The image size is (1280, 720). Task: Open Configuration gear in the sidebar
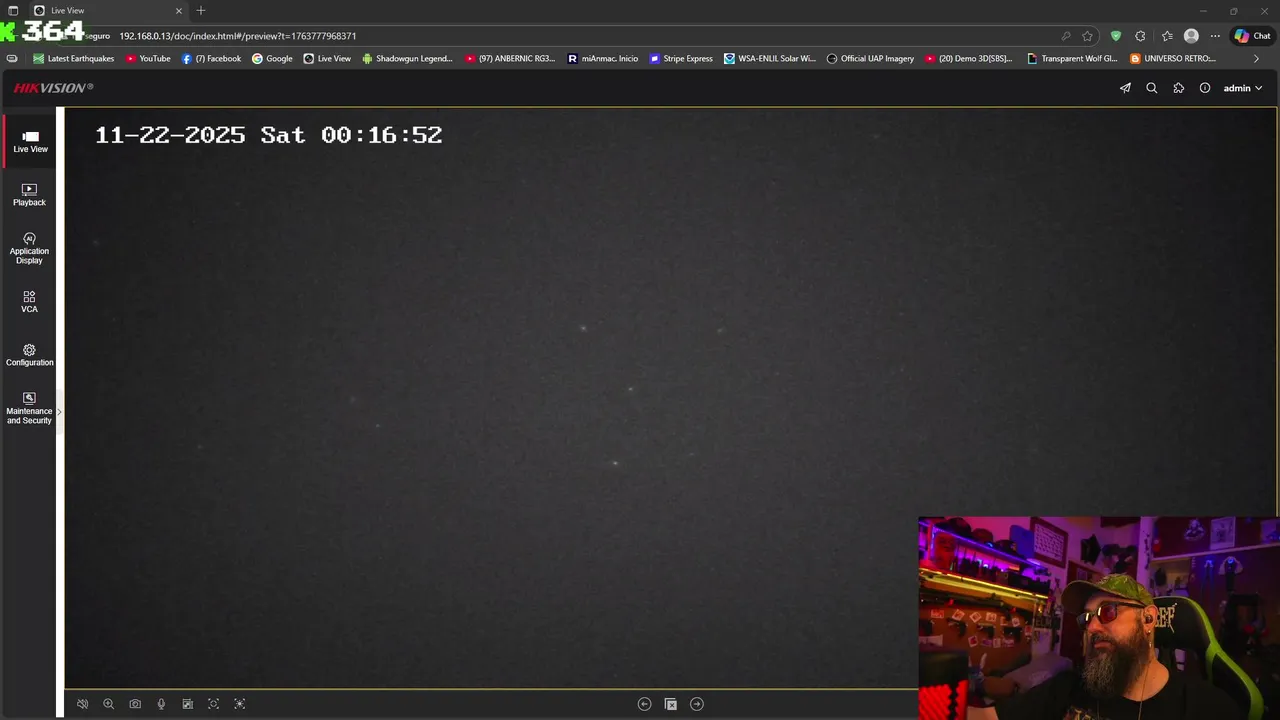pos(30,355)
